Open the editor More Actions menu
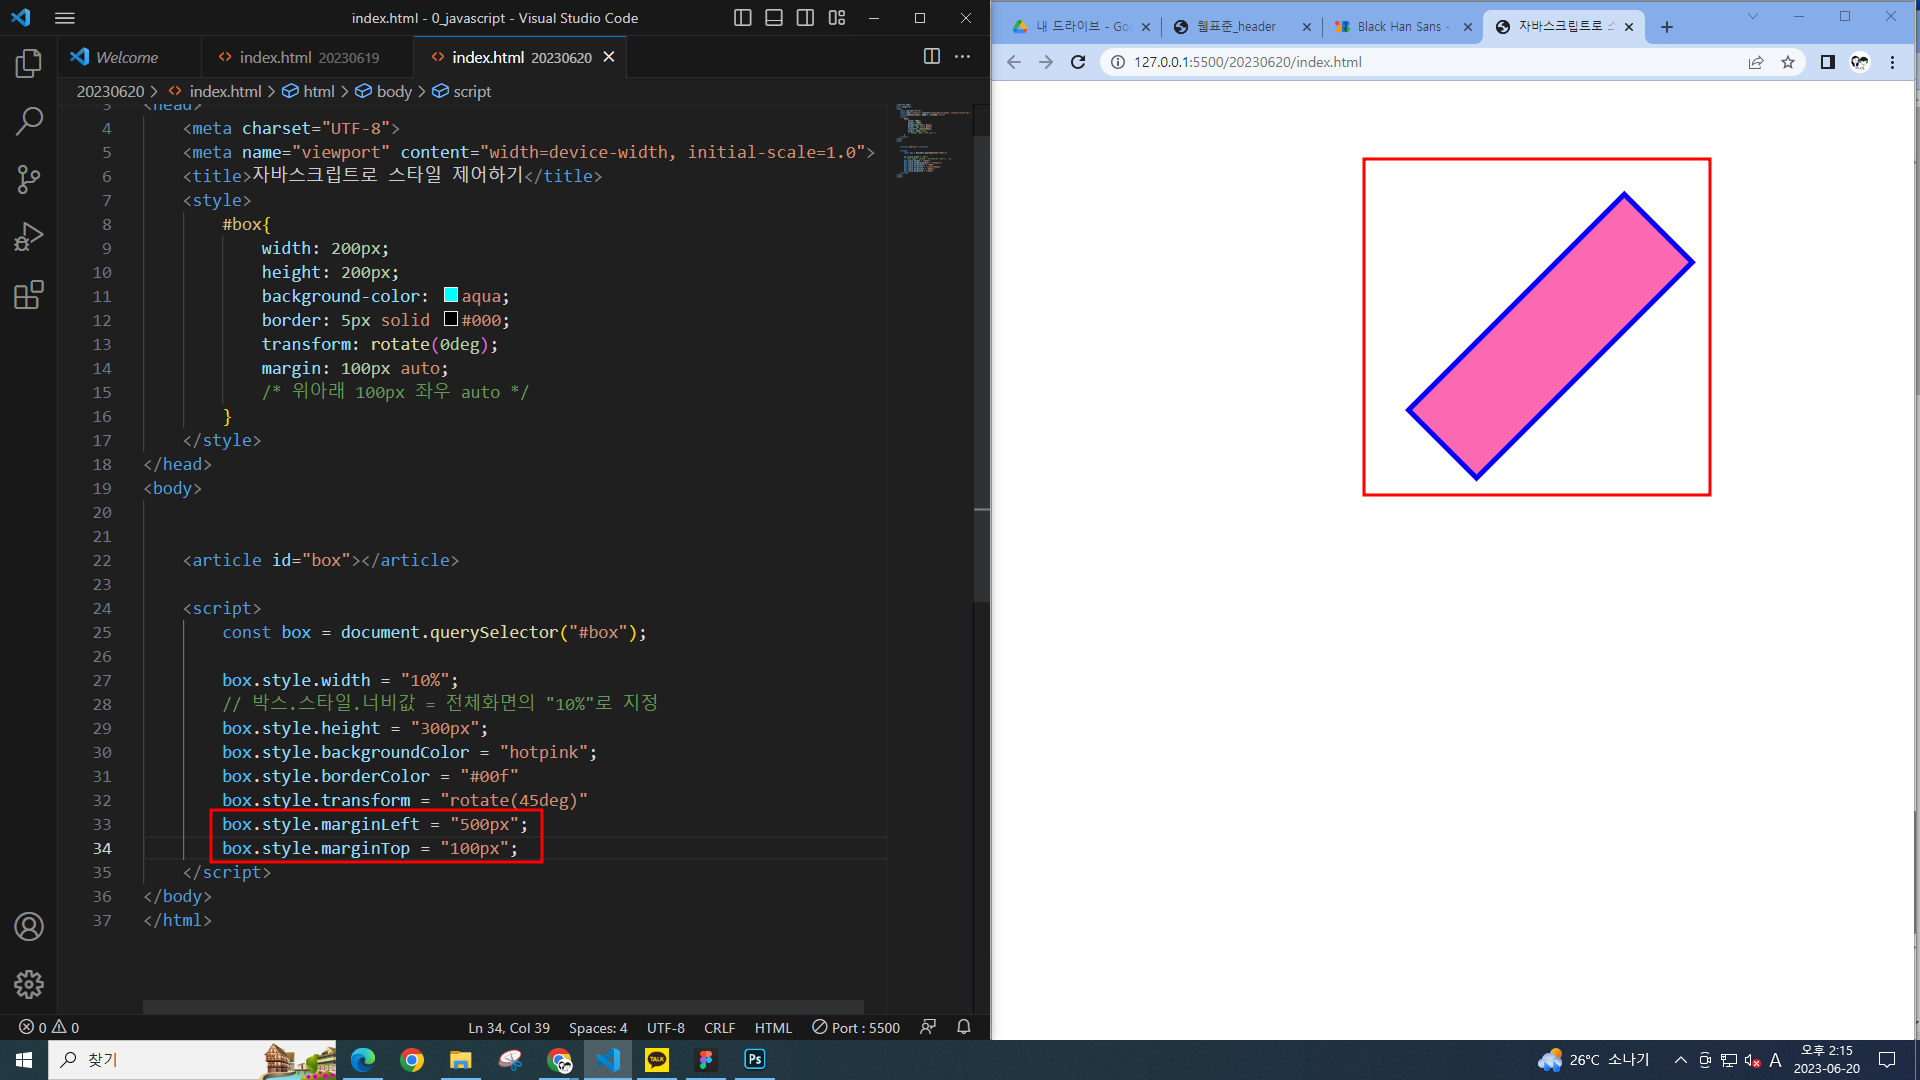1920x1080 pixels. 963,57
